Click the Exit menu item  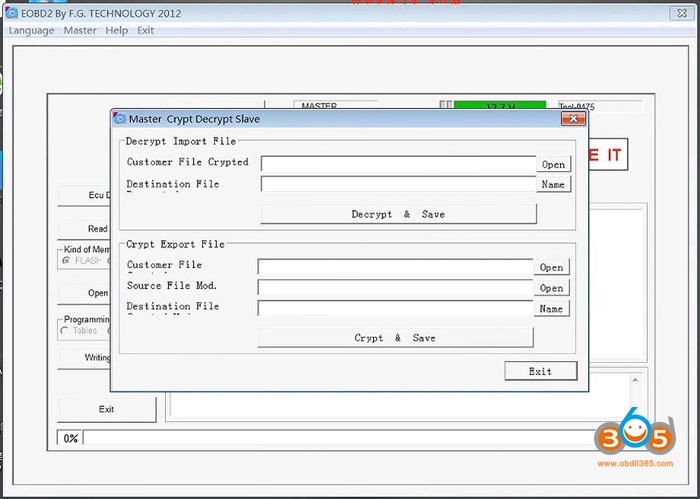146,30
